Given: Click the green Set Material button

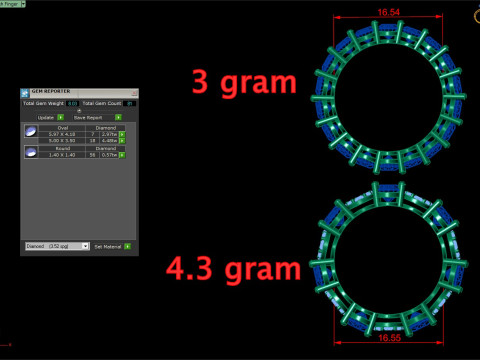Looking at the screenshot, I should coord(127,246).
